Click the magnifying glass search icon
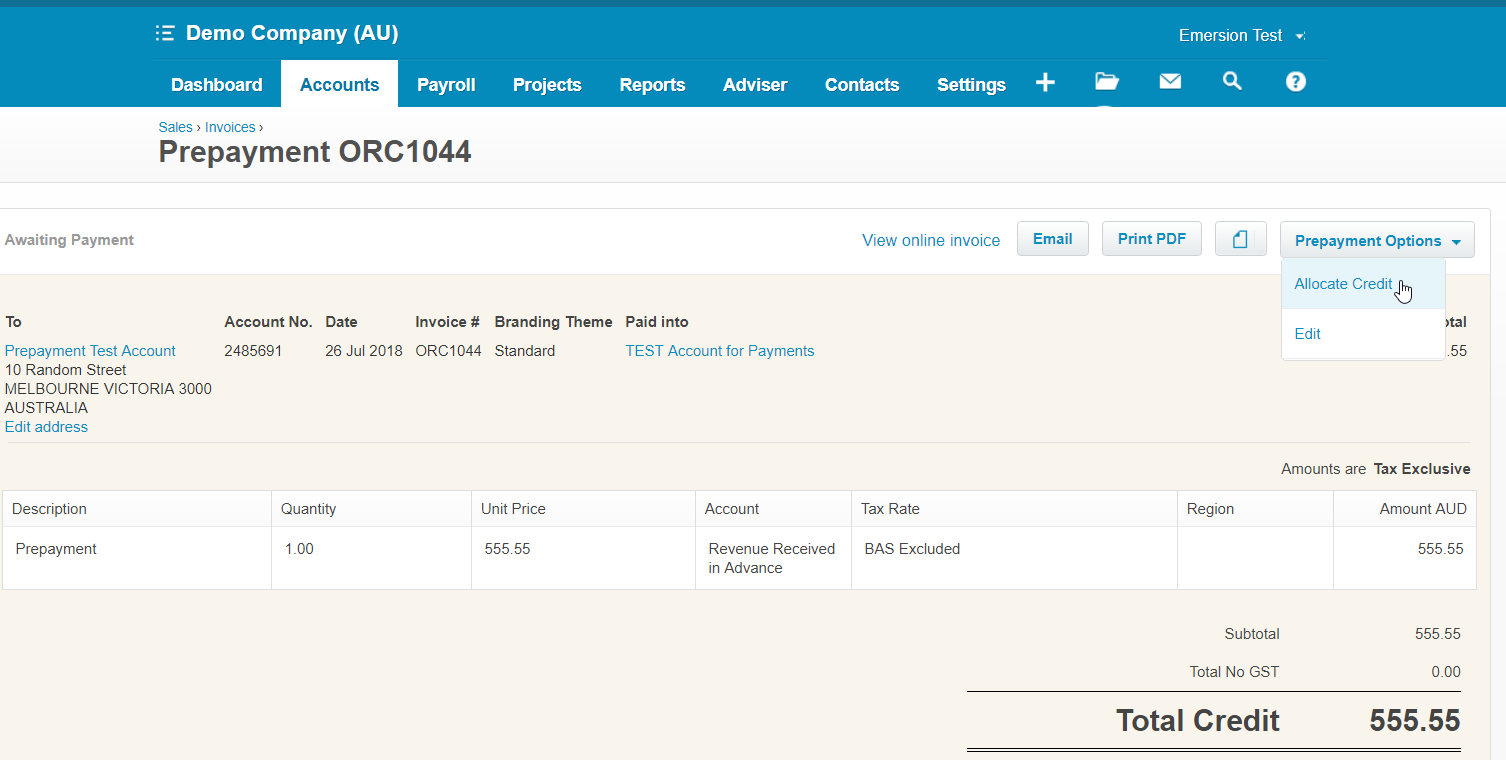The image size is (1506, 760). point(1232,82)
